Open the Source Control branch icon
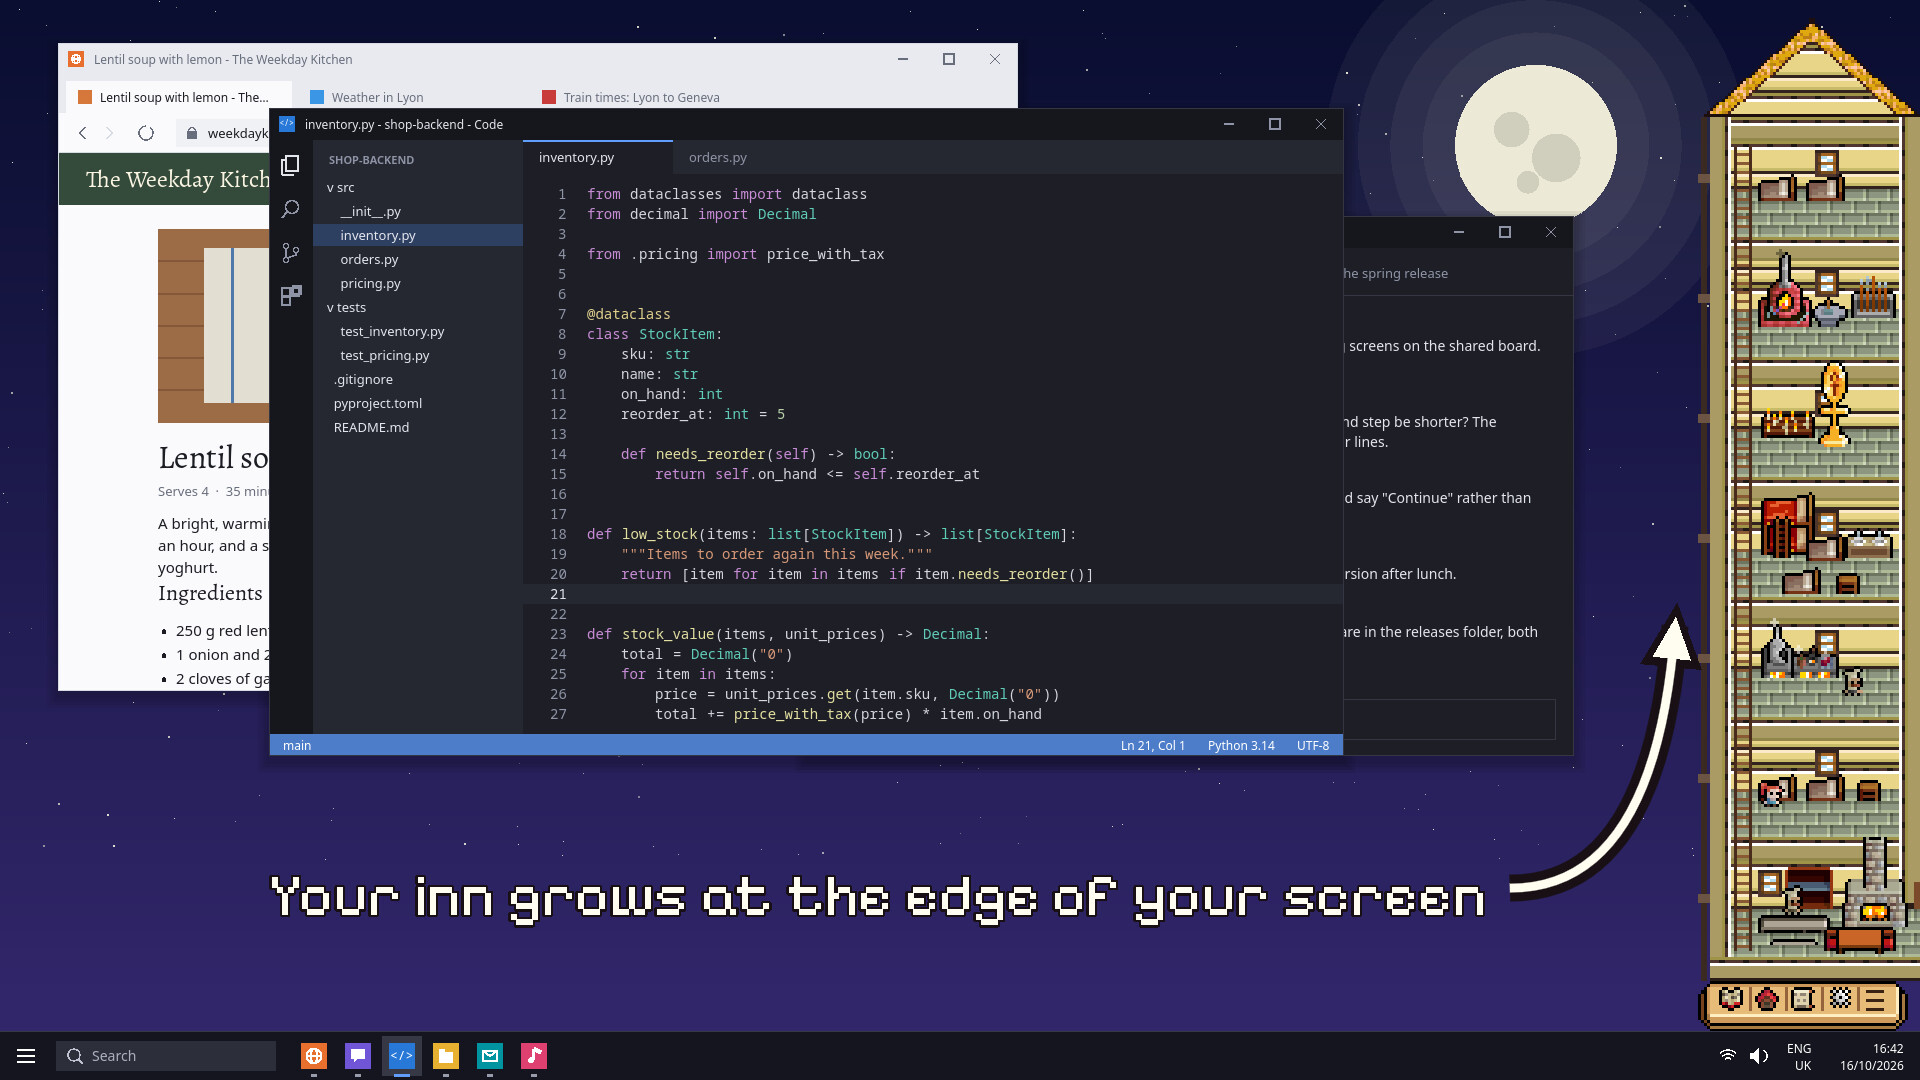 point(290,253)
